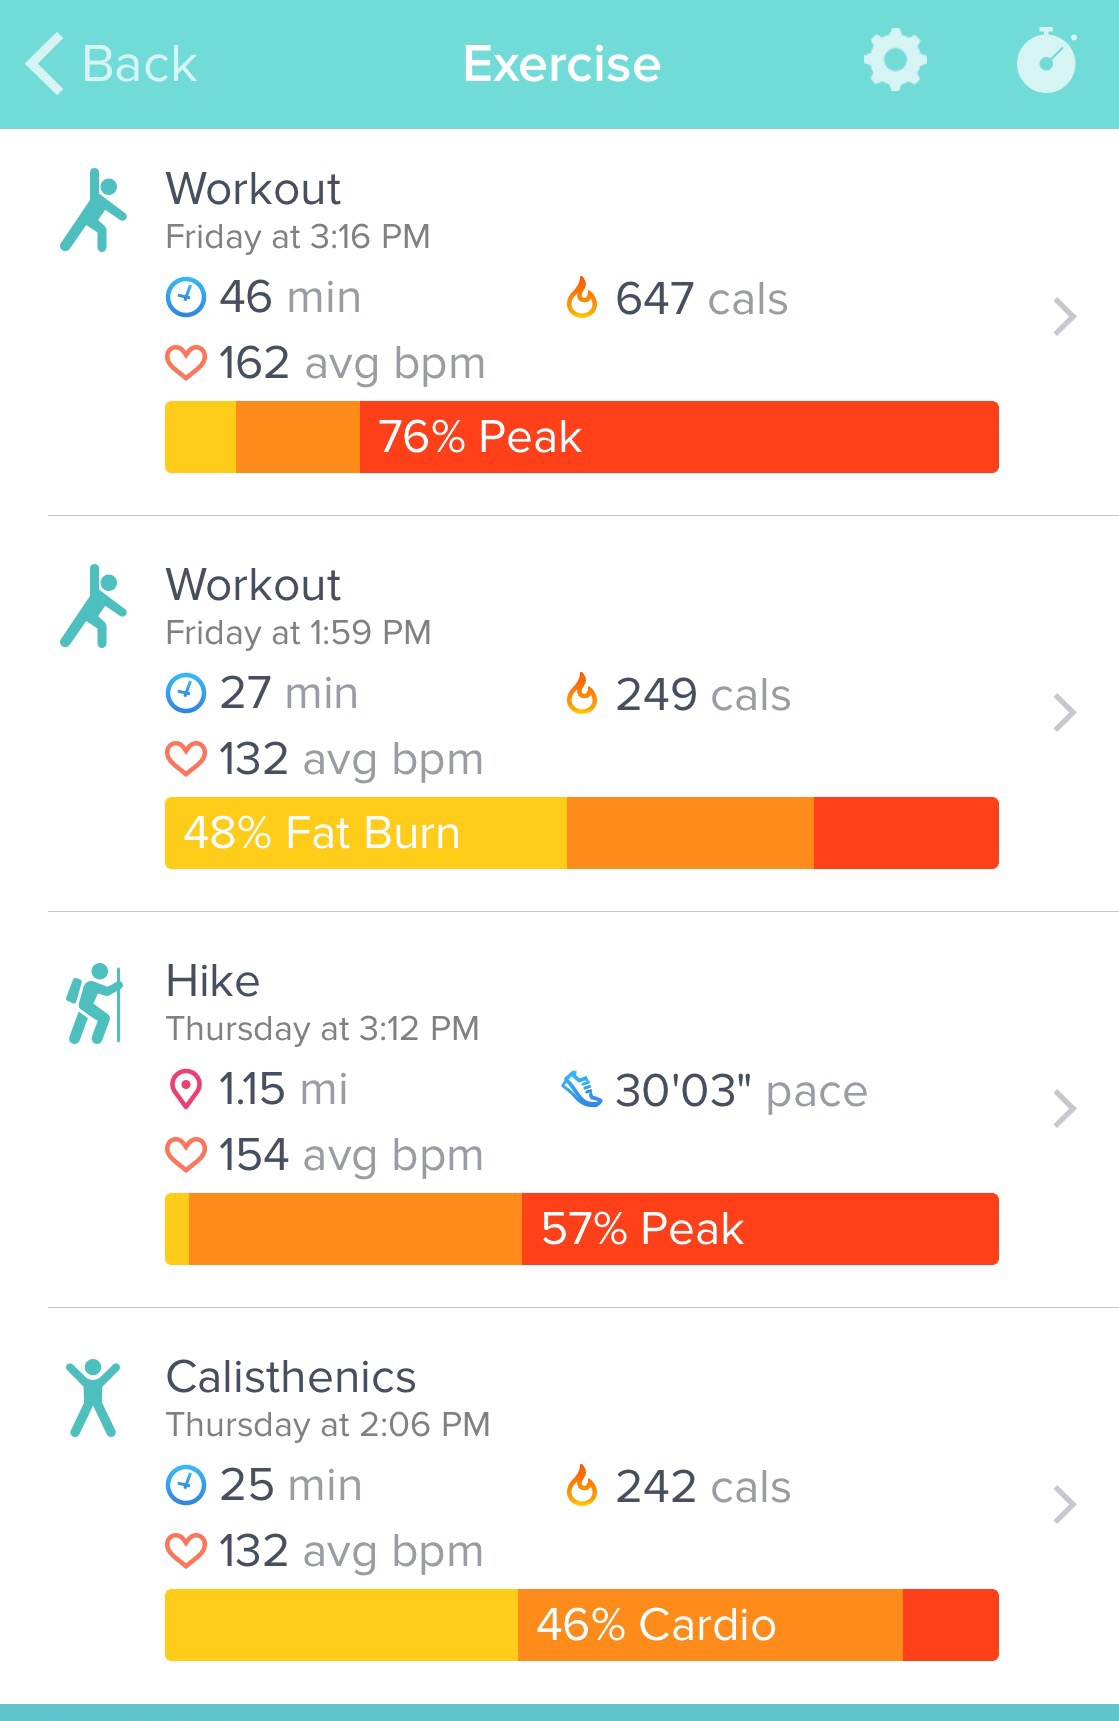Image resolution: width=1119 pixels, height=1721 pixels.
Task: Tap the 1:59 PM Workout activity icon
Action: click(x=93, y=606)
